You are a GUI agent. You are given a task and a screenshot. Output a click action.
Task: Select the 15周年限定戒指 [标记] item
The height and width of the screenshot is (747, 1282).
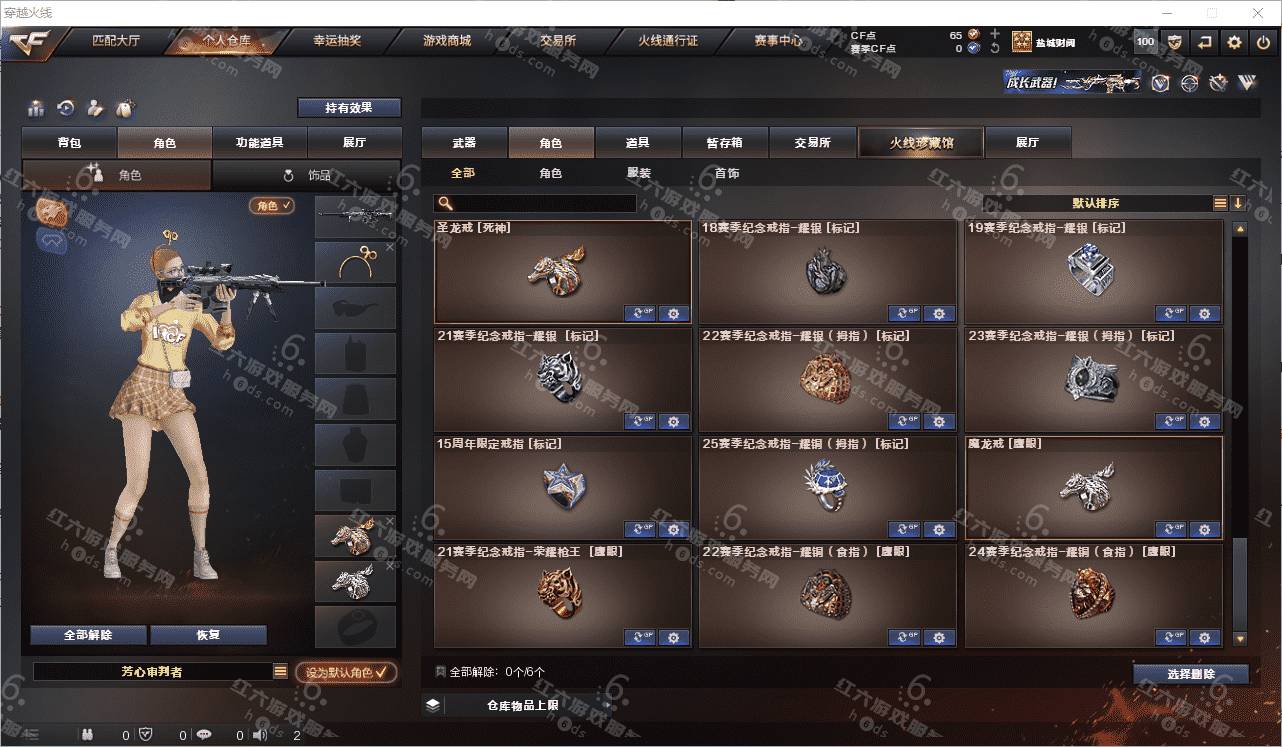coord(563,488)
